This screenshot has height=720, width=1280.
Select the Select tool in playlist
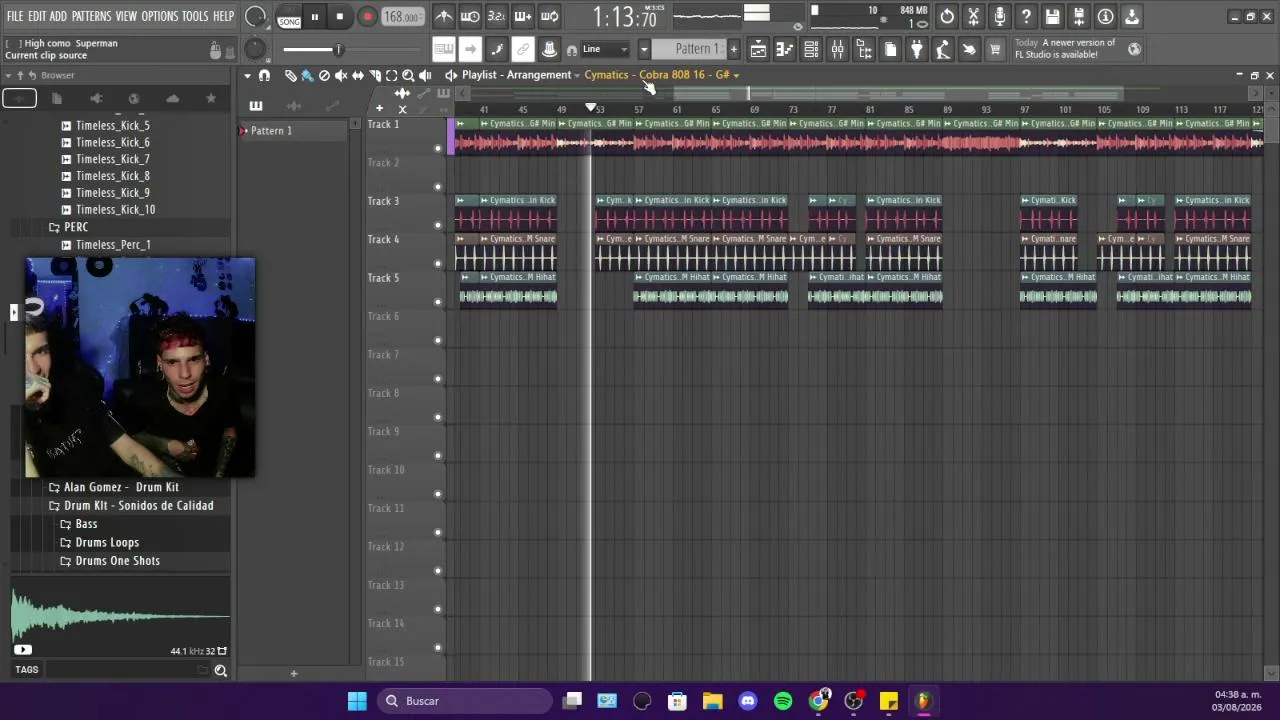pos(391,75)
